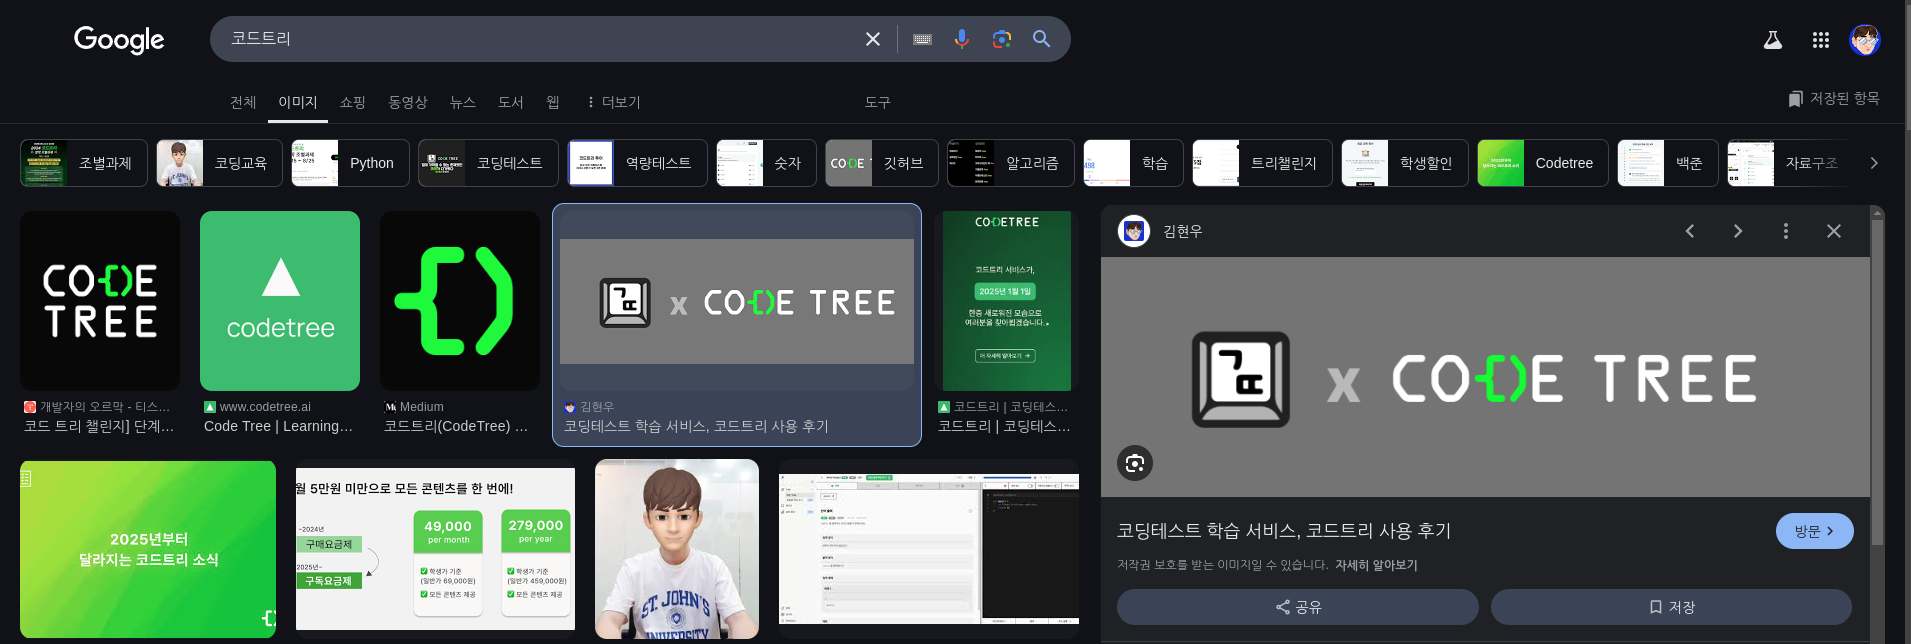This screenshot has height=644, width=1911.
Task: Filter by 코딩교육 chip
Action: (x=219, y=163)
